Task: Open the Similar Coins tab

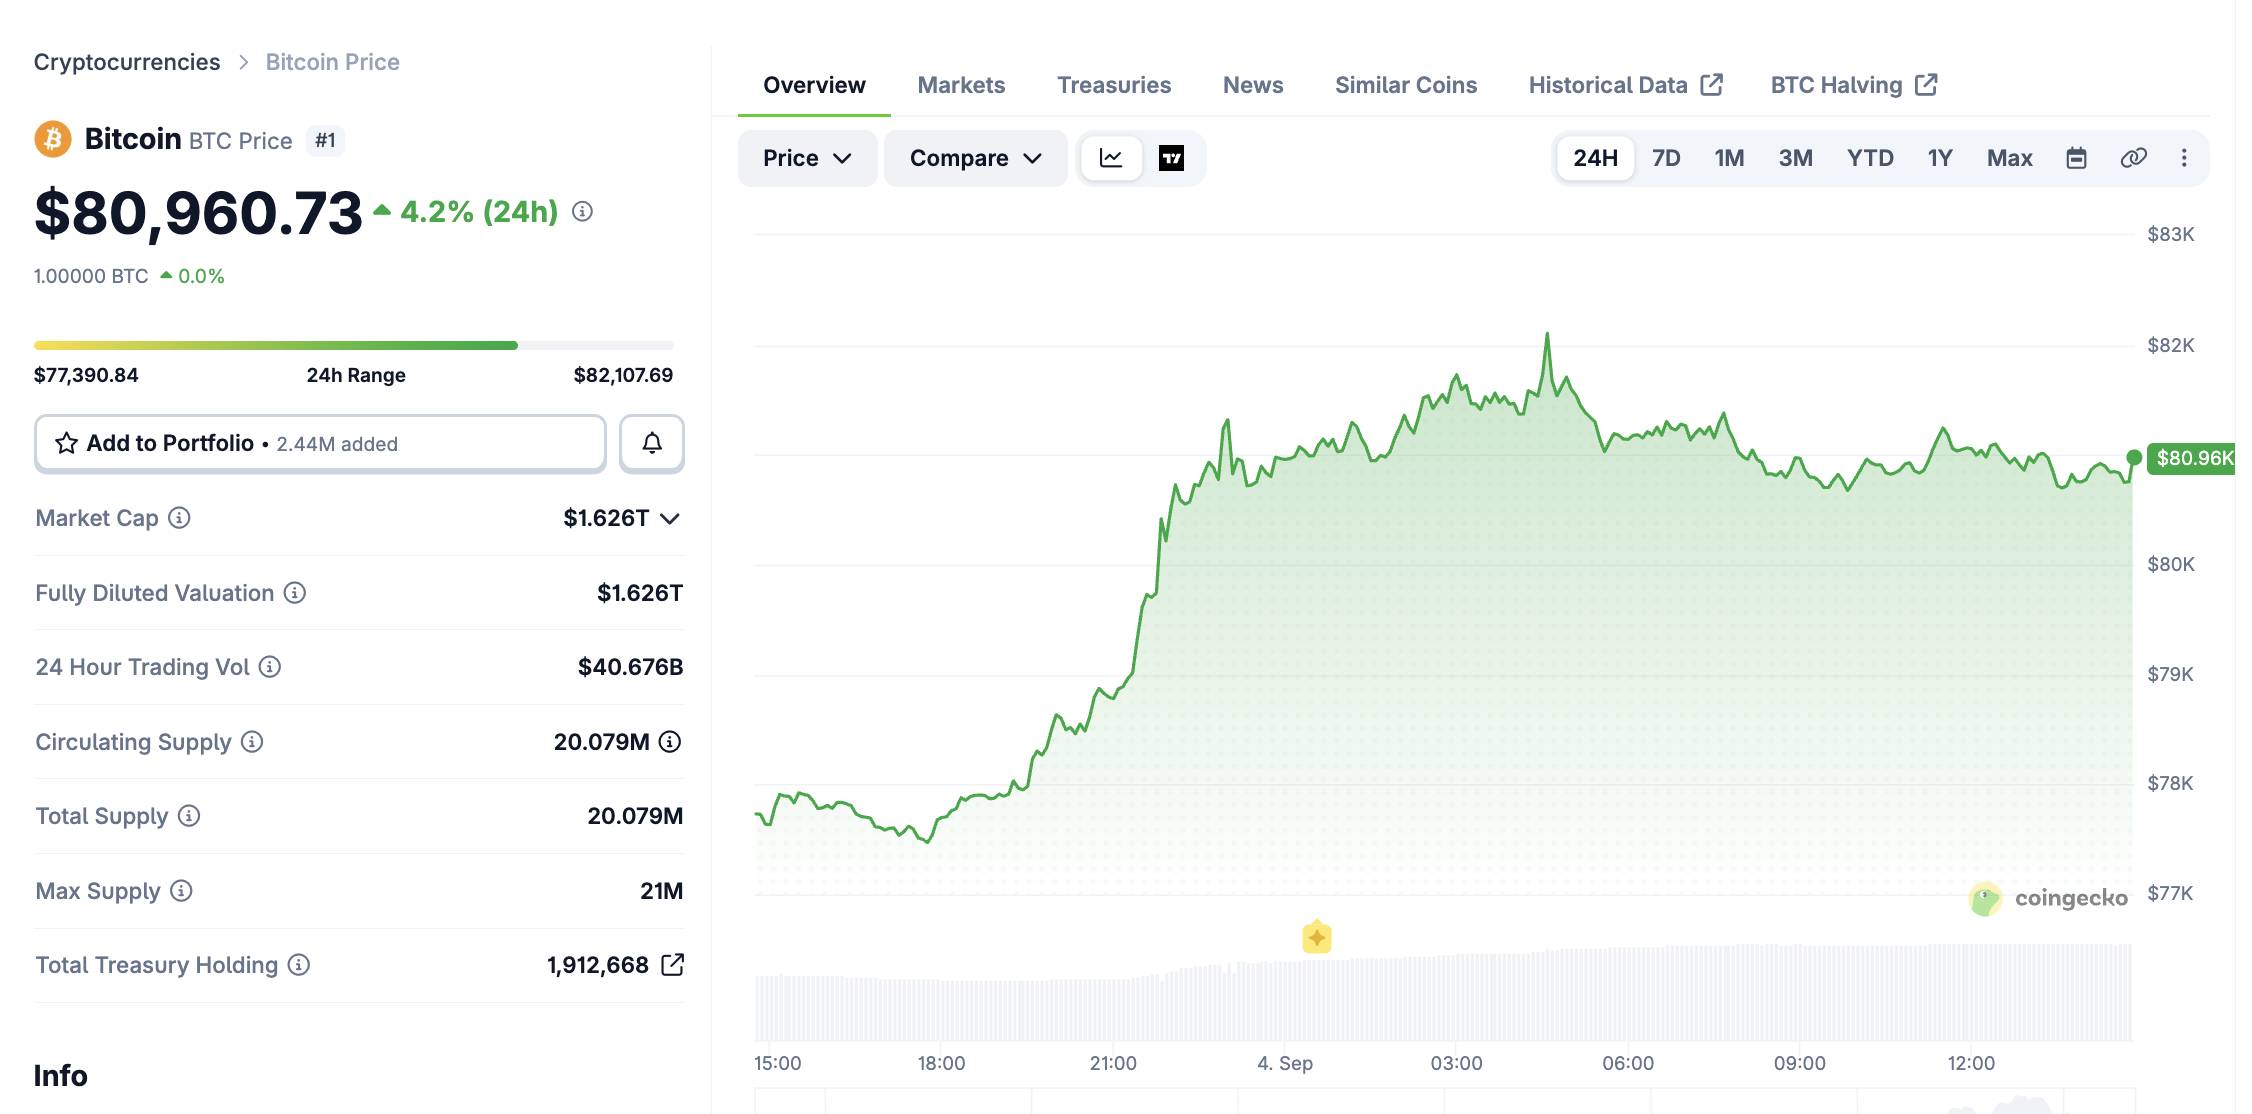Action: click(x=1406, y=85)
